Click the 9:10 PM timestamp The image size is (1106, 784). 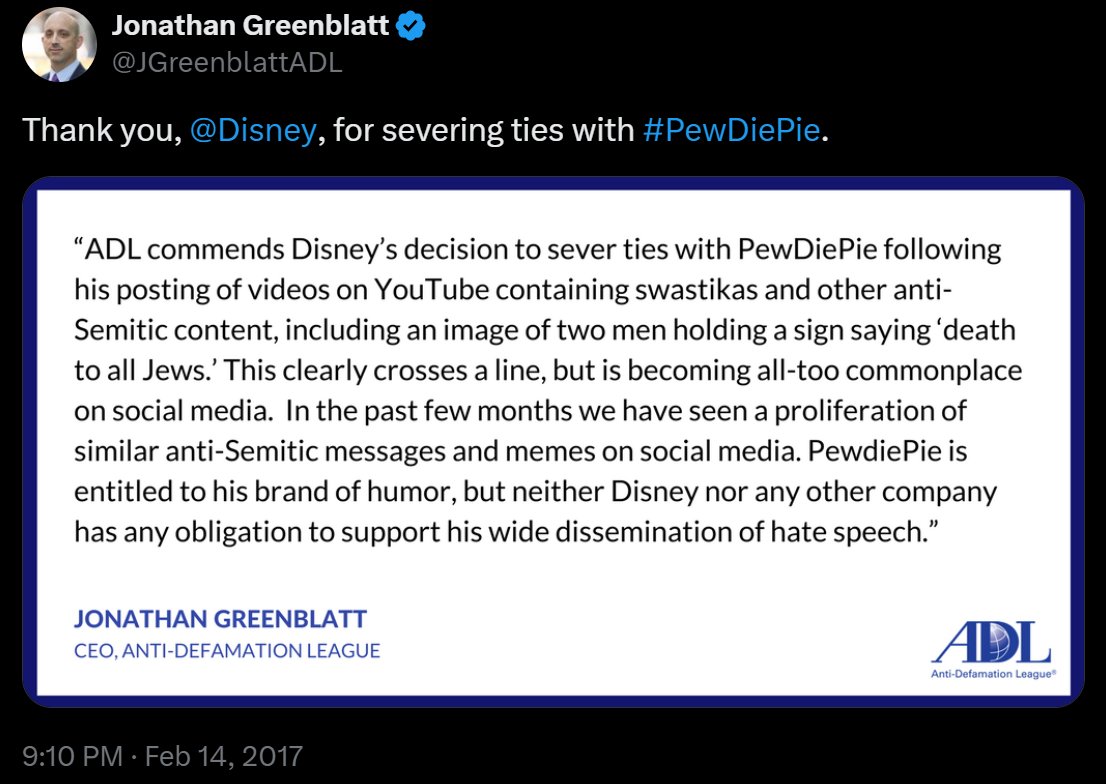[x=72, y=754]
